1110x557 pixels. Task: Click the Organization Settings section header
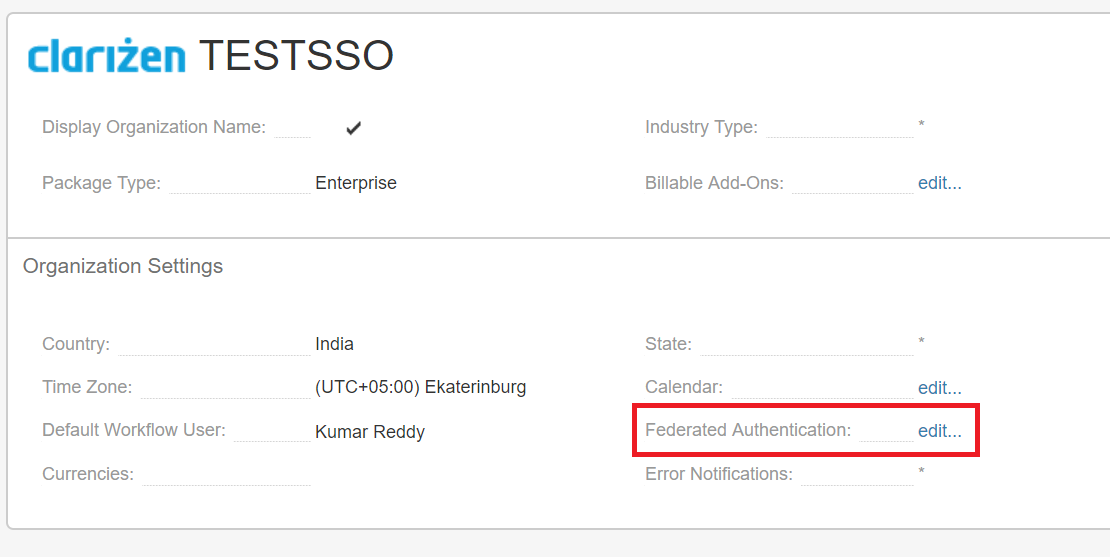(122, 266)
